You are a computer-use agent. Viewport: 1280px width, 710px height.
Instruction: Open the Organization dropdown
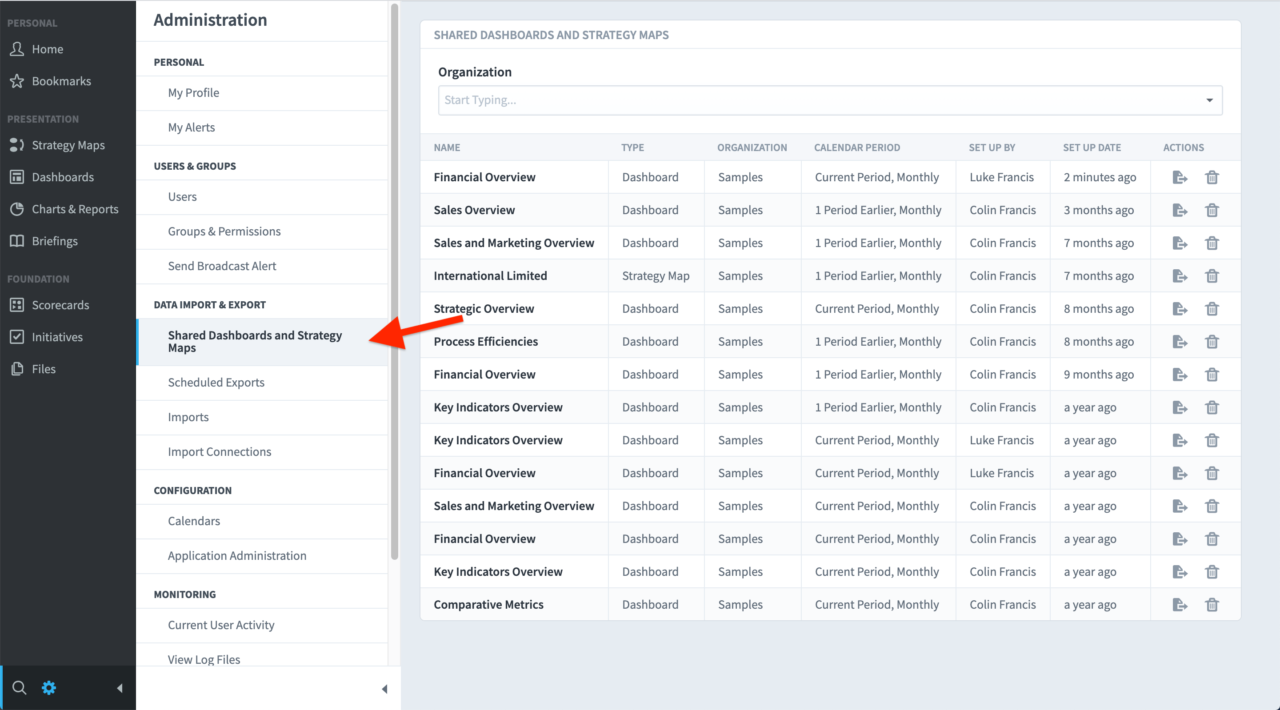point(1208,100)
